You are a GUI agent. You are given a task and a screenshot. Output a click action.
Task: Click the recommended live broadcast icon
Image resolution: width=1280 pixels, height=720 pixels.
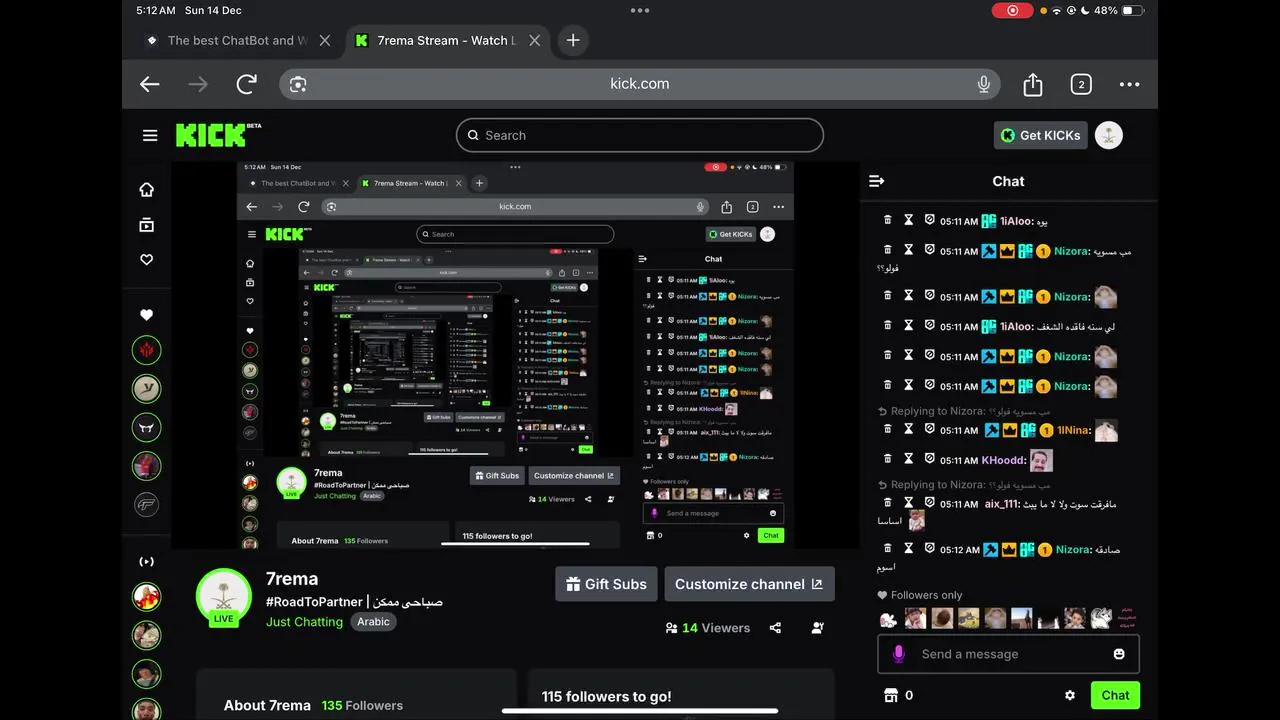(147, 562)
